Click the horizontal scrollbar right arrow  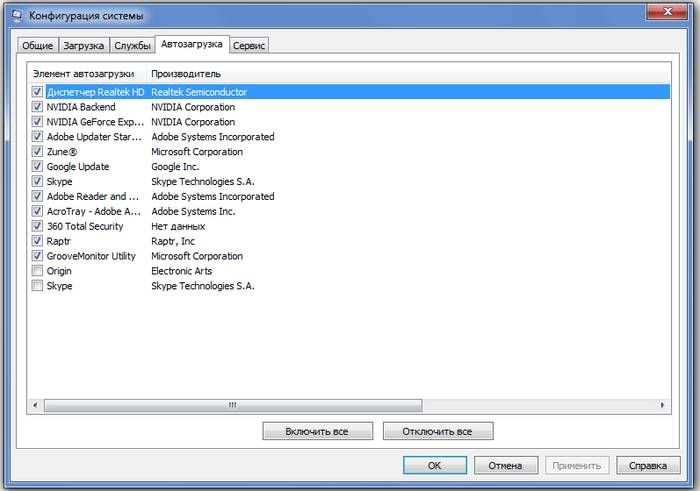pos(663,405)
